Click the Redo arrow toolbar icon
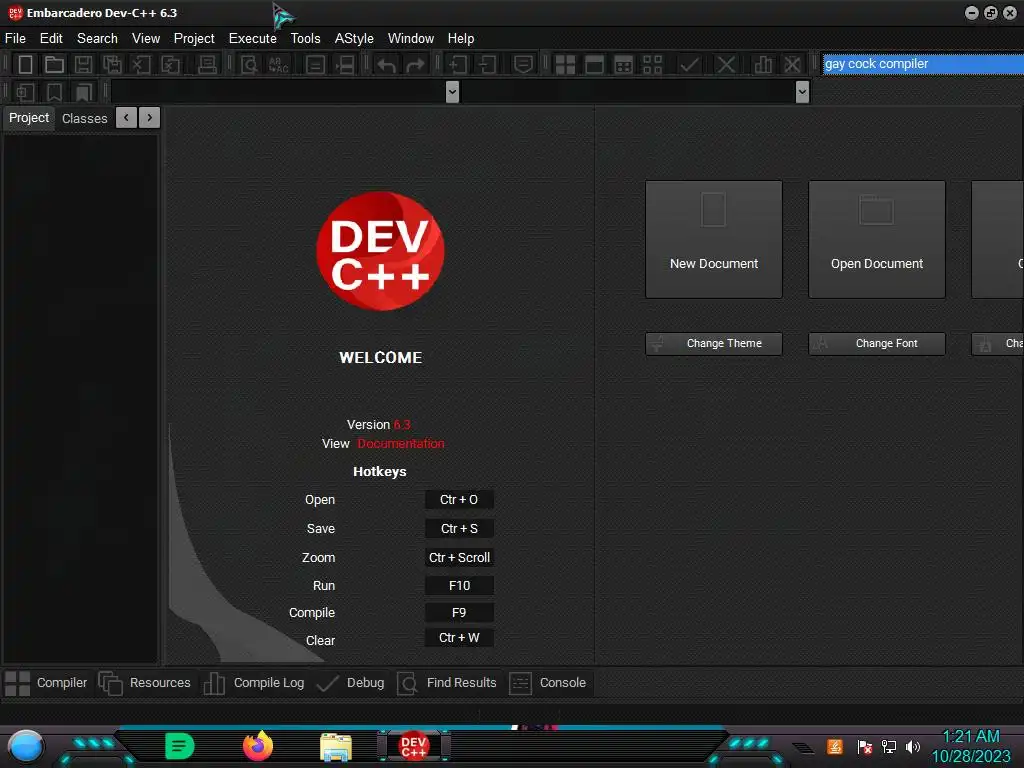 [x=415, y=65]
